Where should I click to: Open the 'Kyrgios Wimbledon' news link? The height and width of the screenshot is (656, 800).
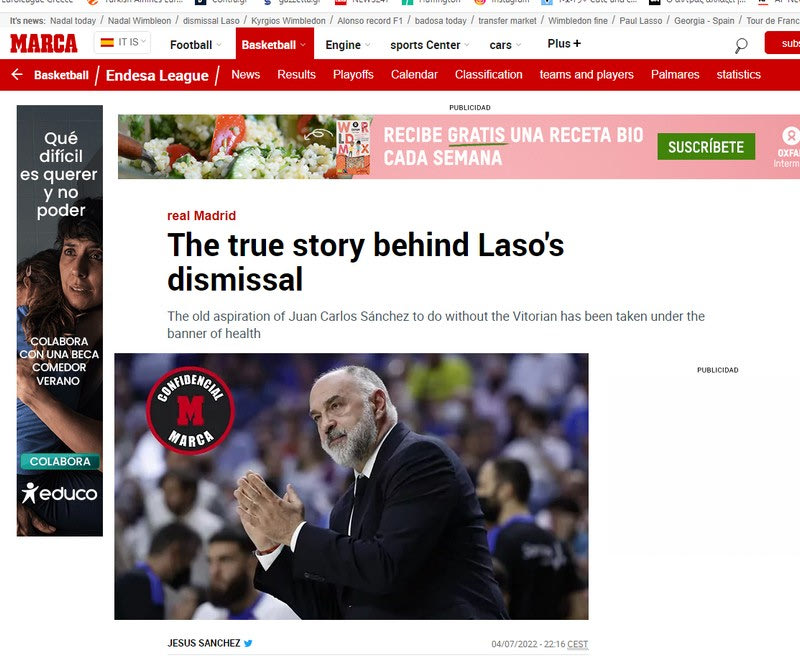pos(288,21)
